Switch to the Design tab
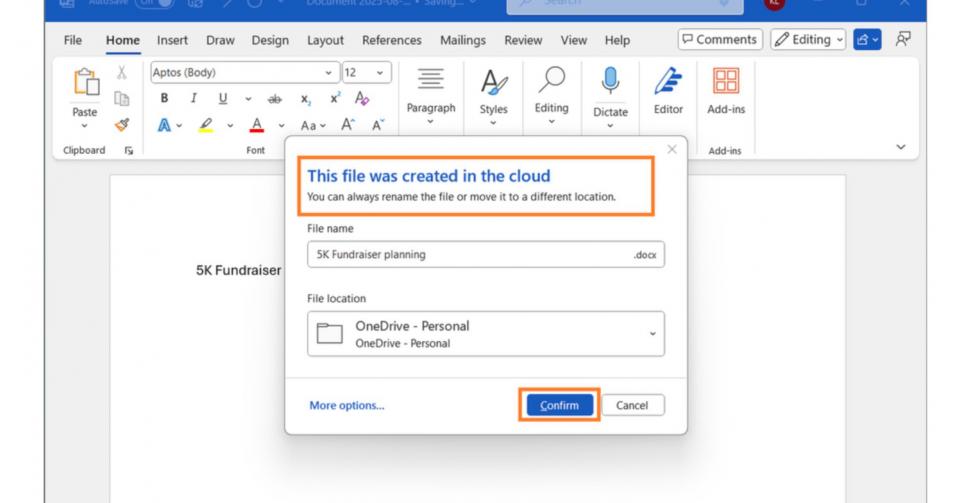This screenshot has height=503, width=962. pos(270,40)
